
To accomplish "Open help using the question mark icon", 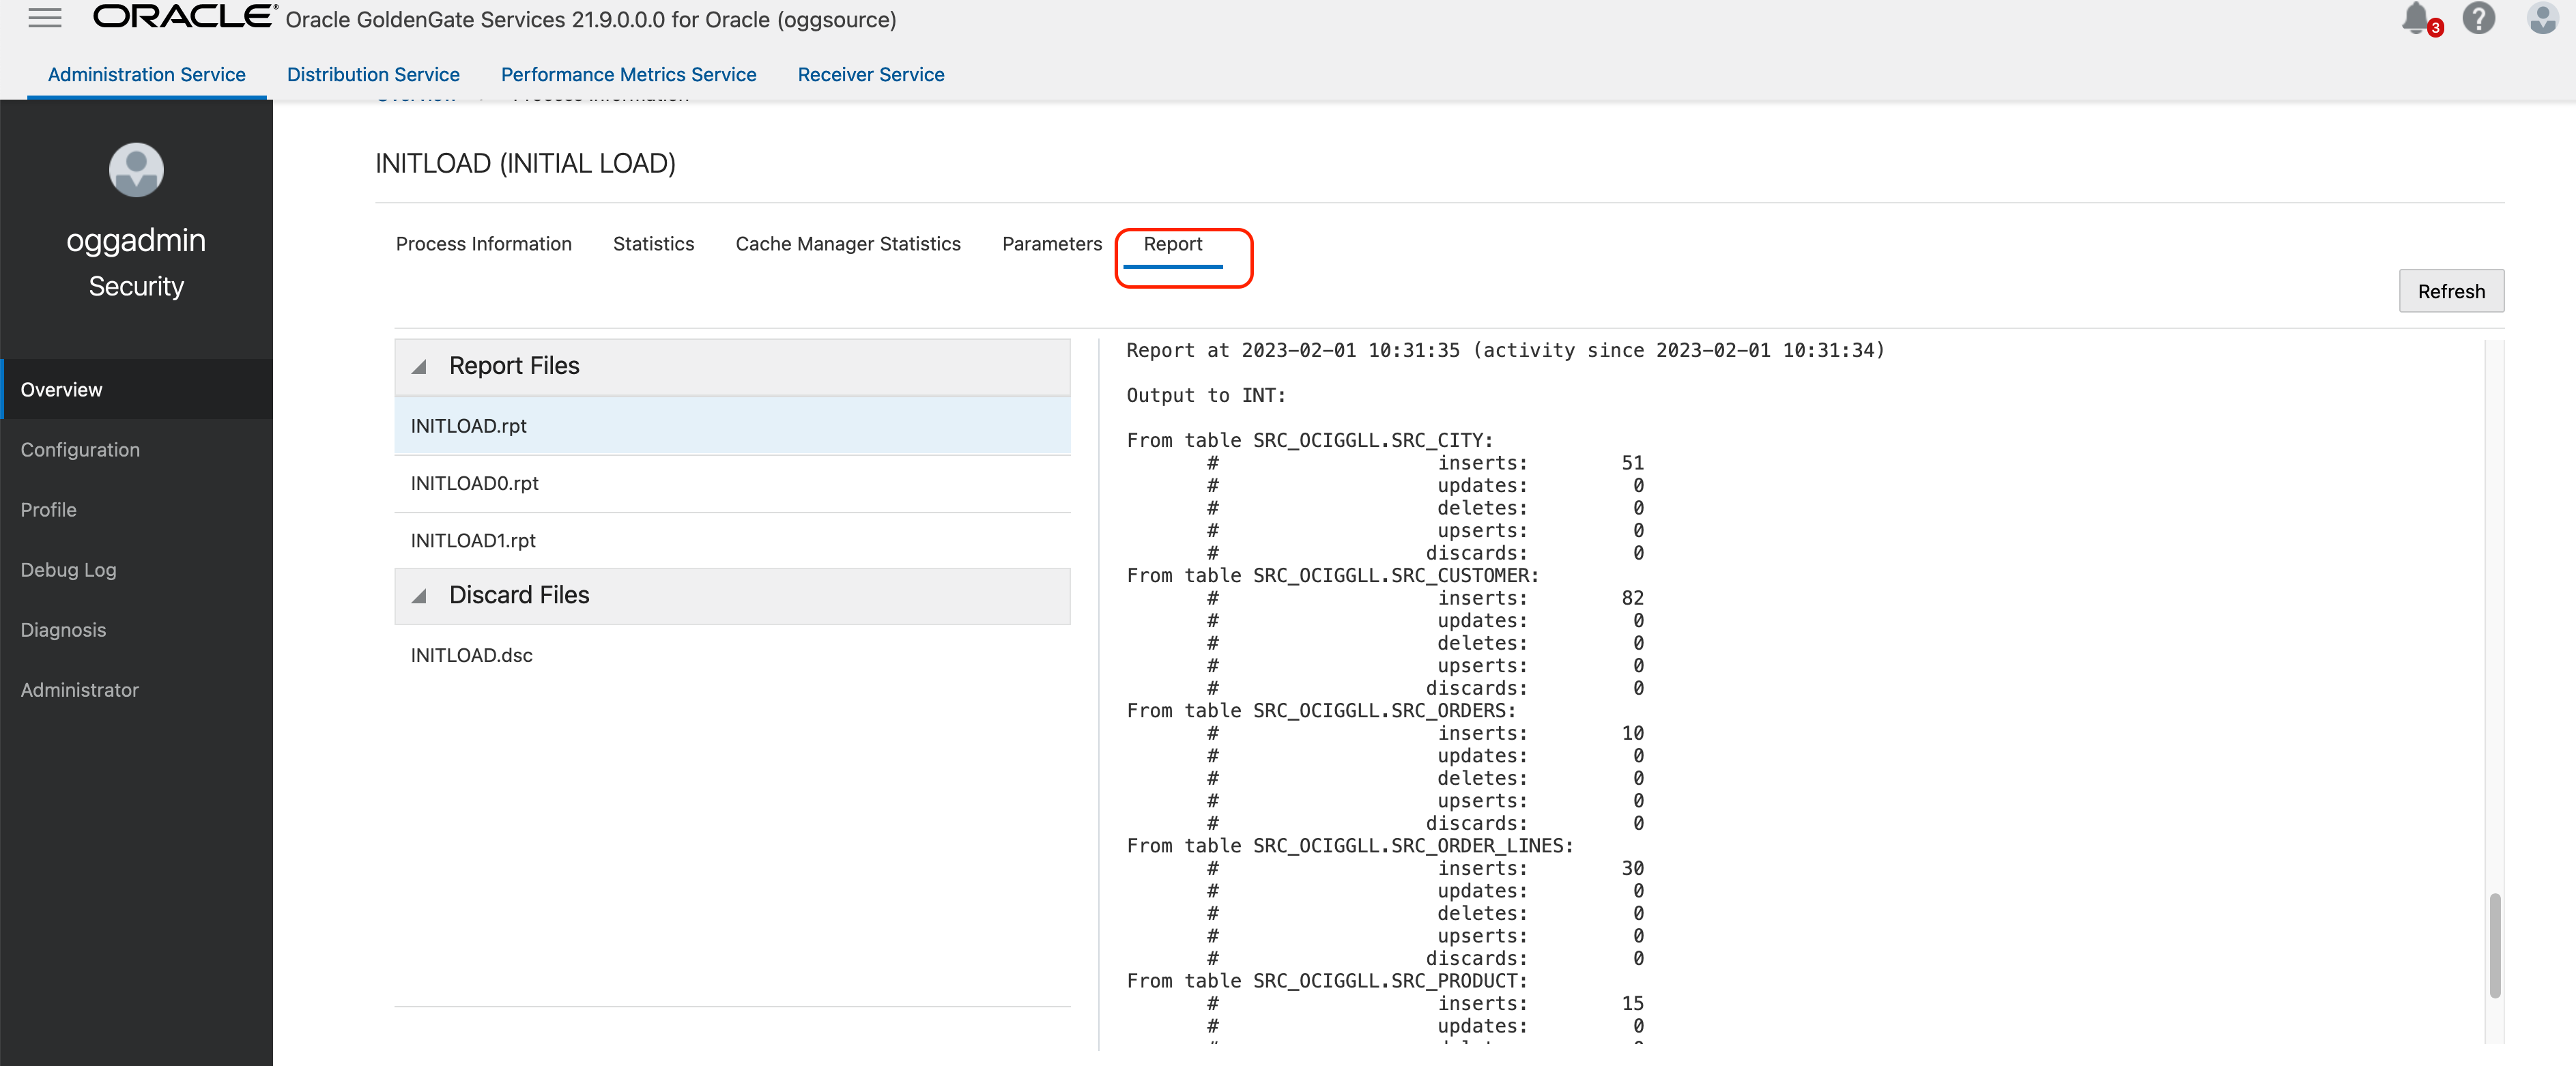I will coord(2479,18).
